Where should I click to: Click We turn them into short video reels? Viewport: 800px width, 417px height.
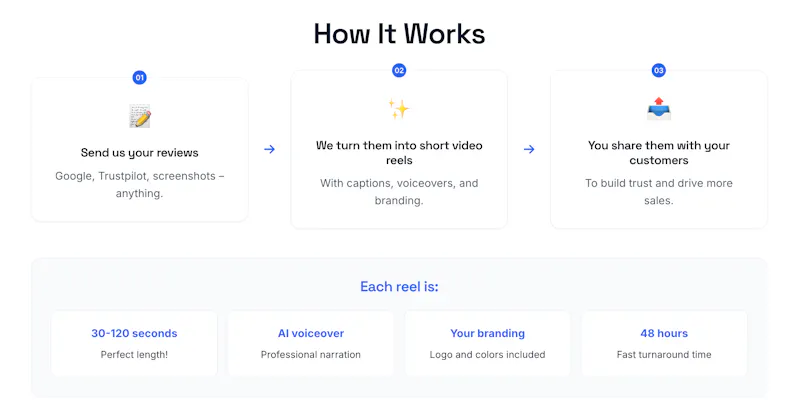(399, 153)
